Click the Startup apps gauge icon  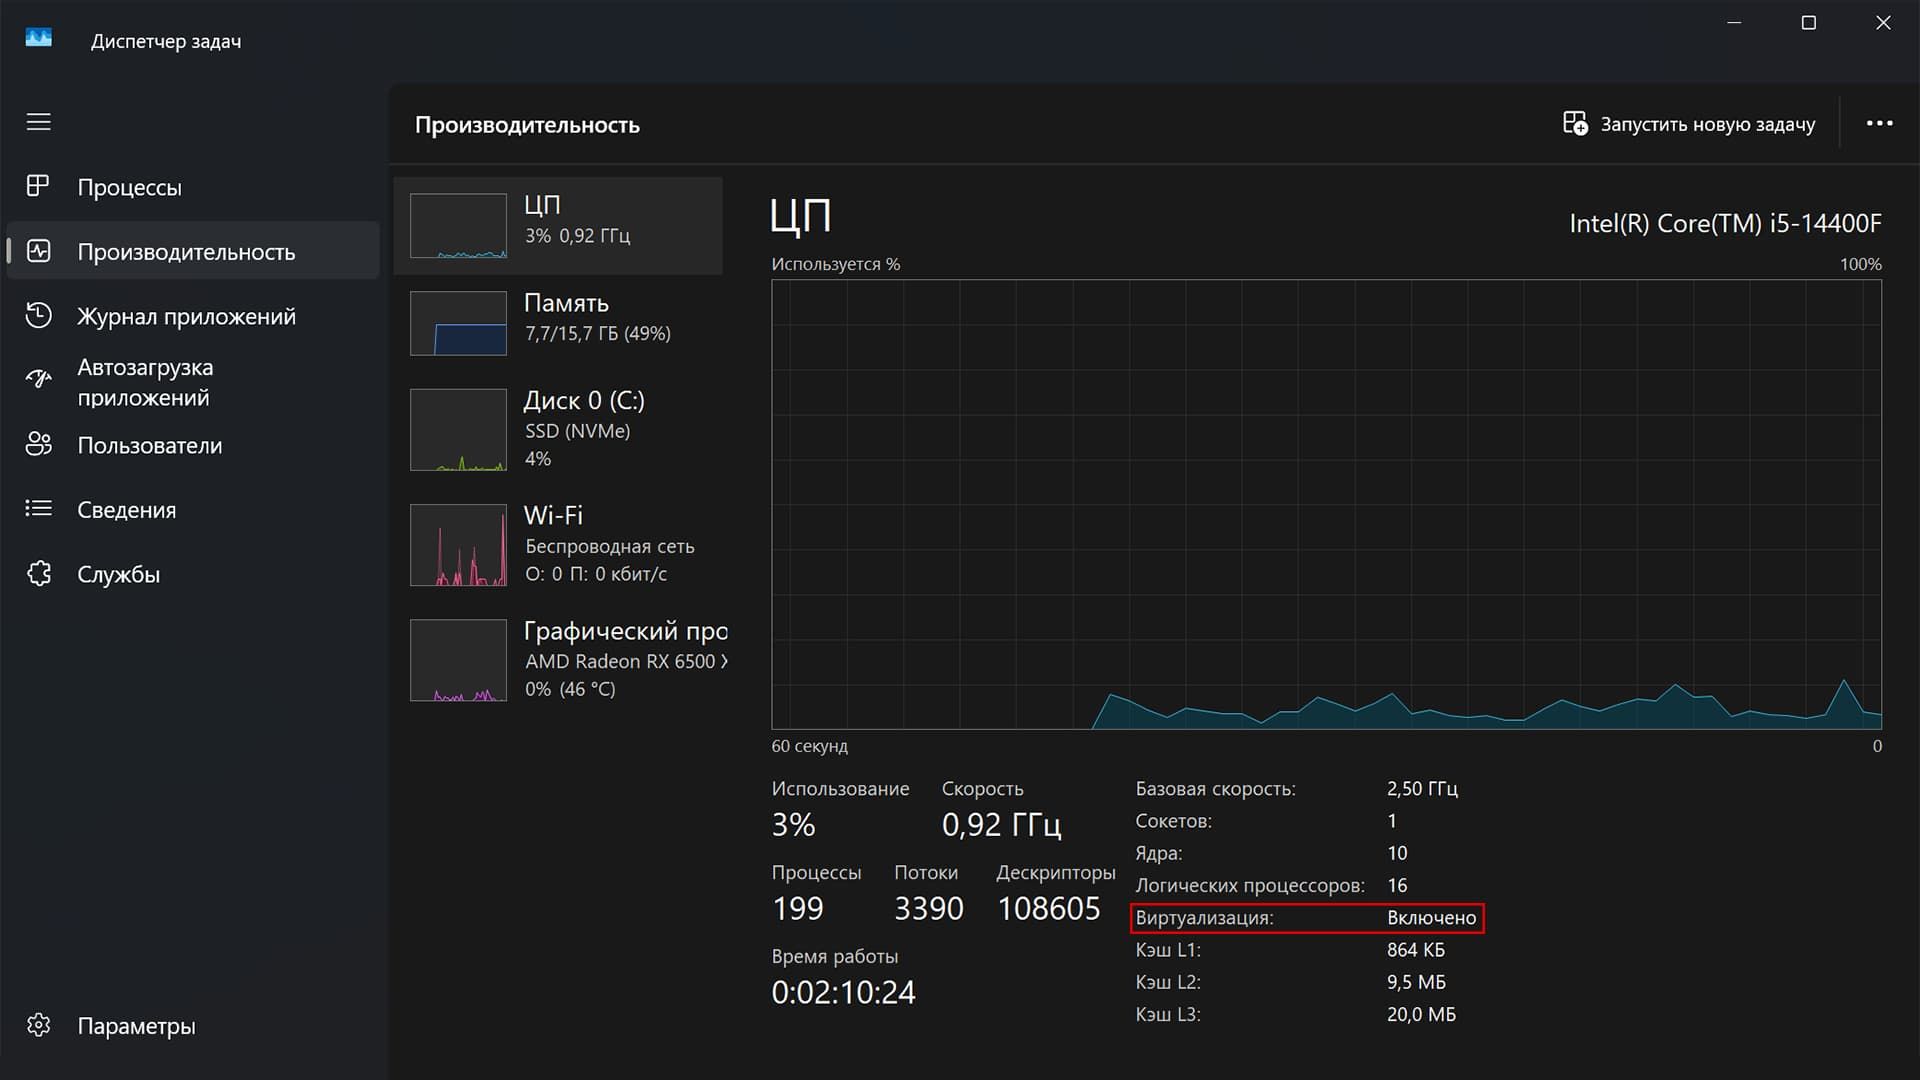pos(38,380)
